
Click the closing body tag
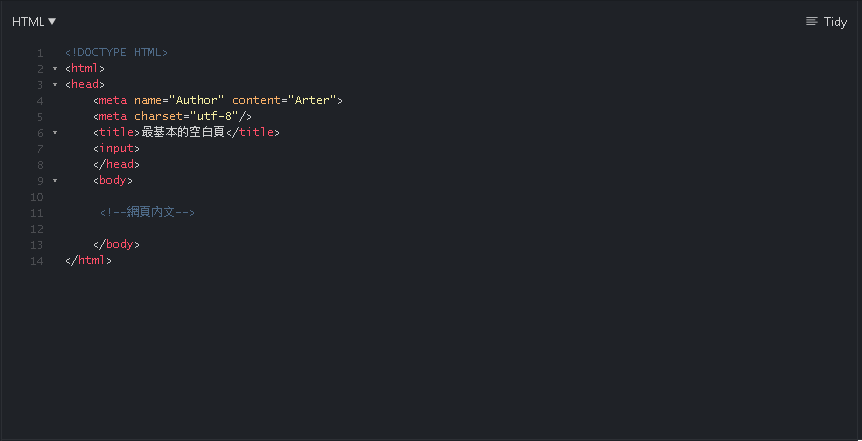pos(117,244)
